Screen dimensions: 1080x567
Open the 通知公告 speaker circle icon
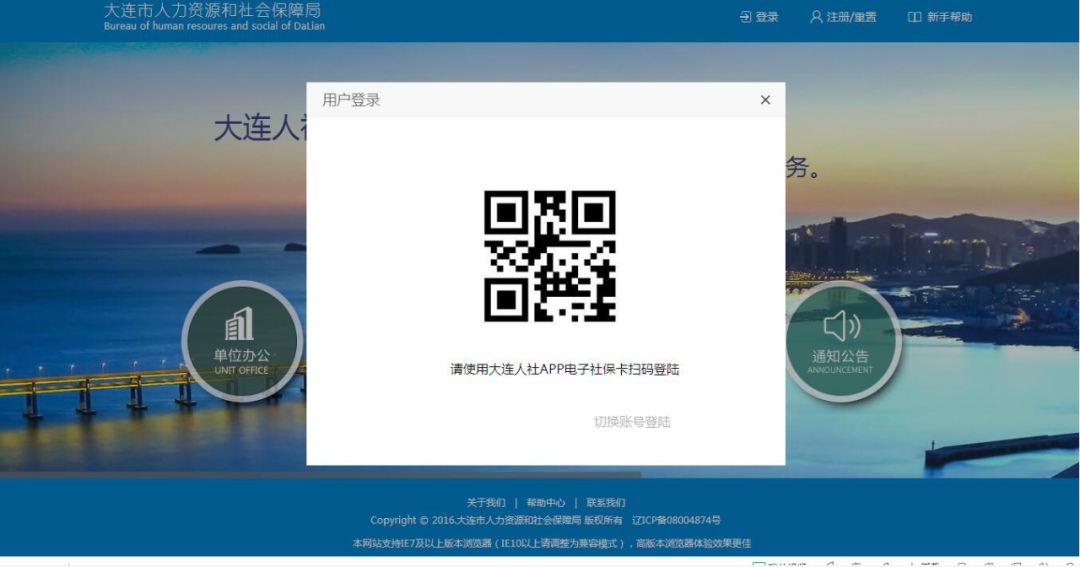tap(841, 341)
